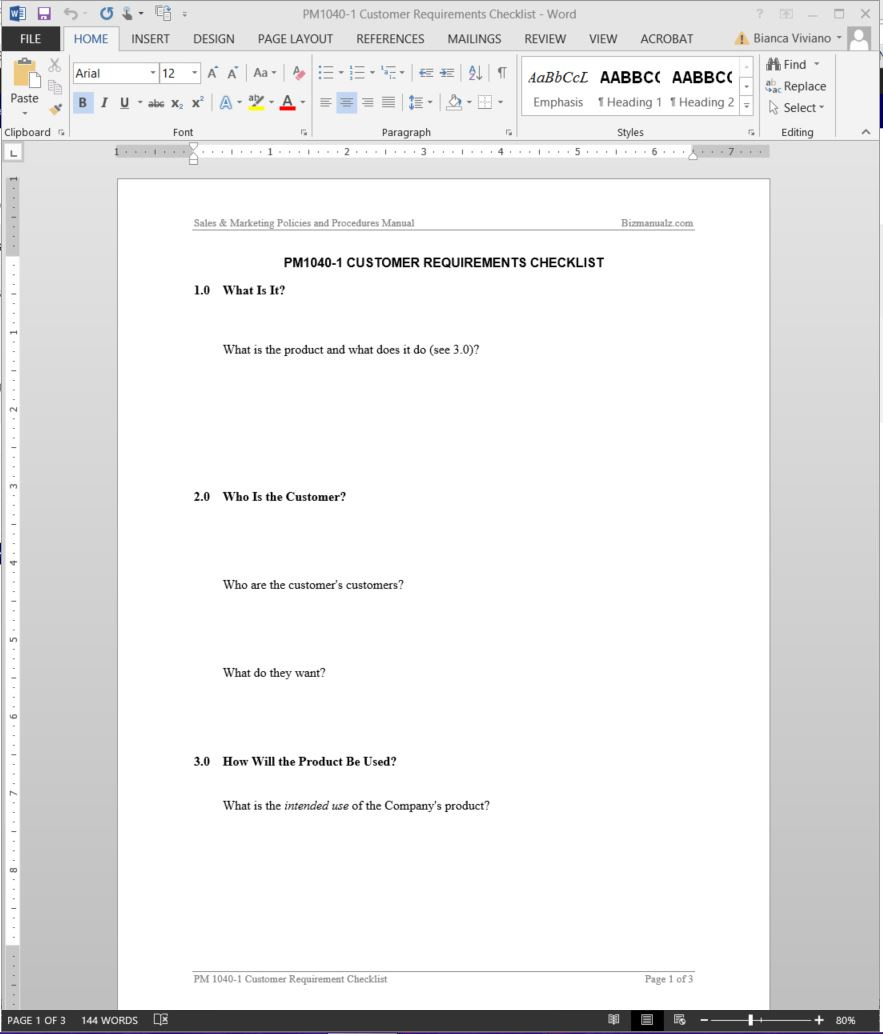
Task: Switch to Web Layout view
Action: coord(679,1019)
